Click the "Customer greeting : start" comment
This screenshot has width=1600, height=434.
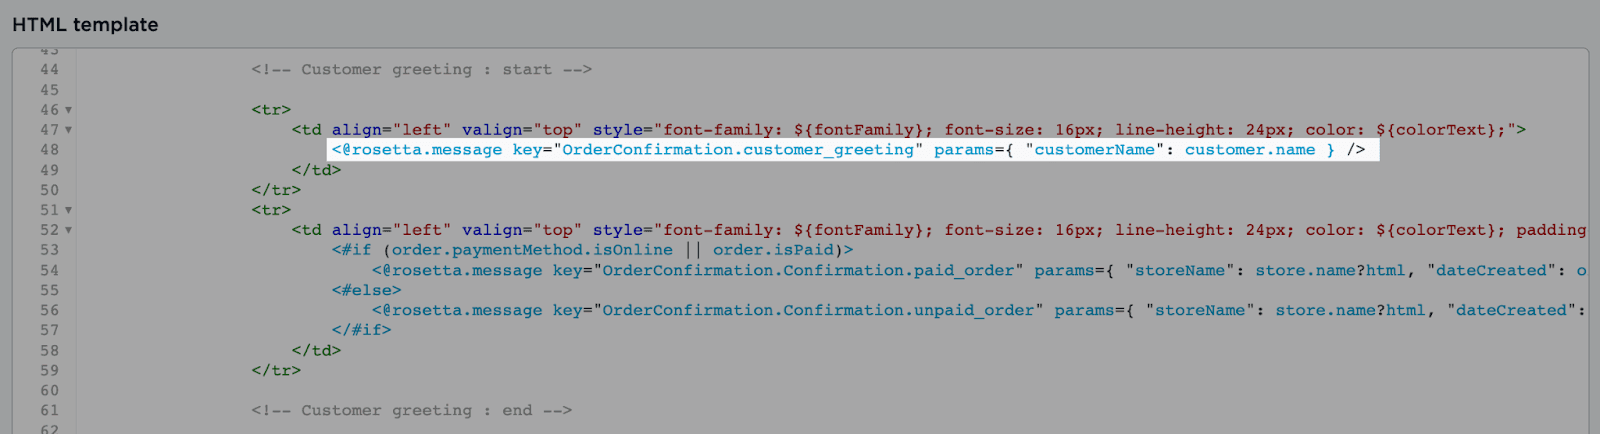point(421,70)
